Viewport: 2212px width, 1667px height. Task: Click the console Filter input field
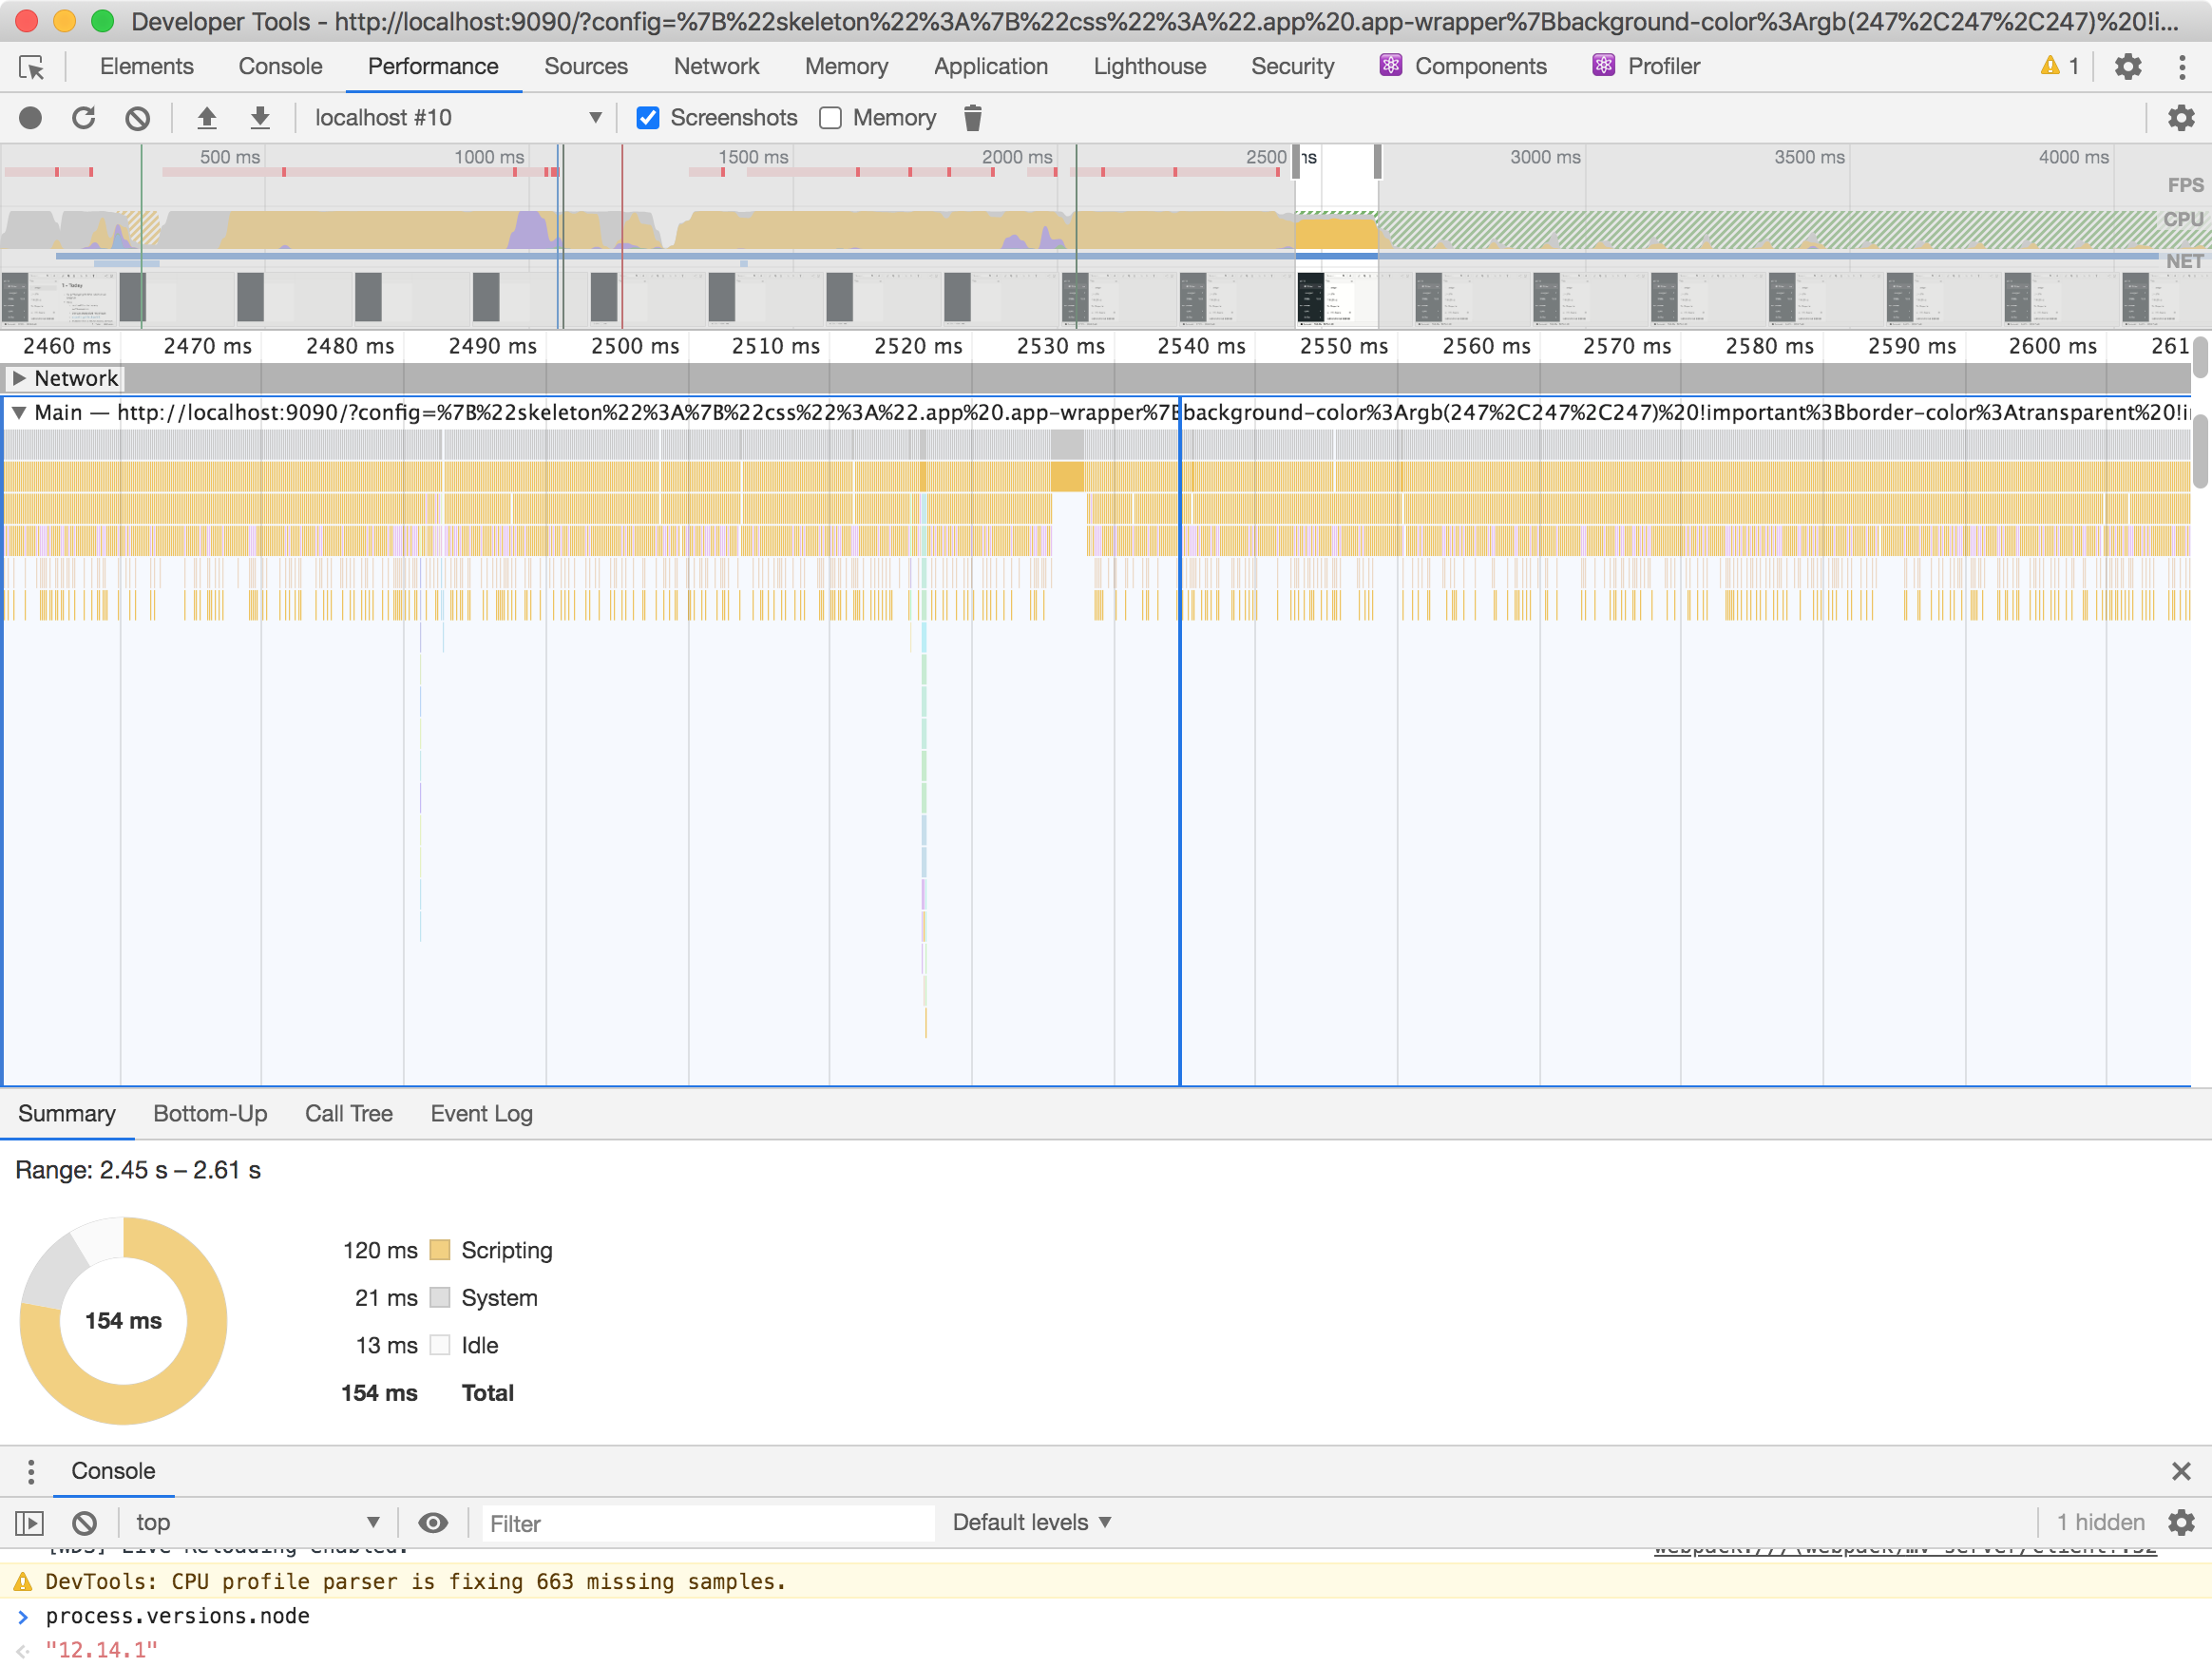(707, 1523)
